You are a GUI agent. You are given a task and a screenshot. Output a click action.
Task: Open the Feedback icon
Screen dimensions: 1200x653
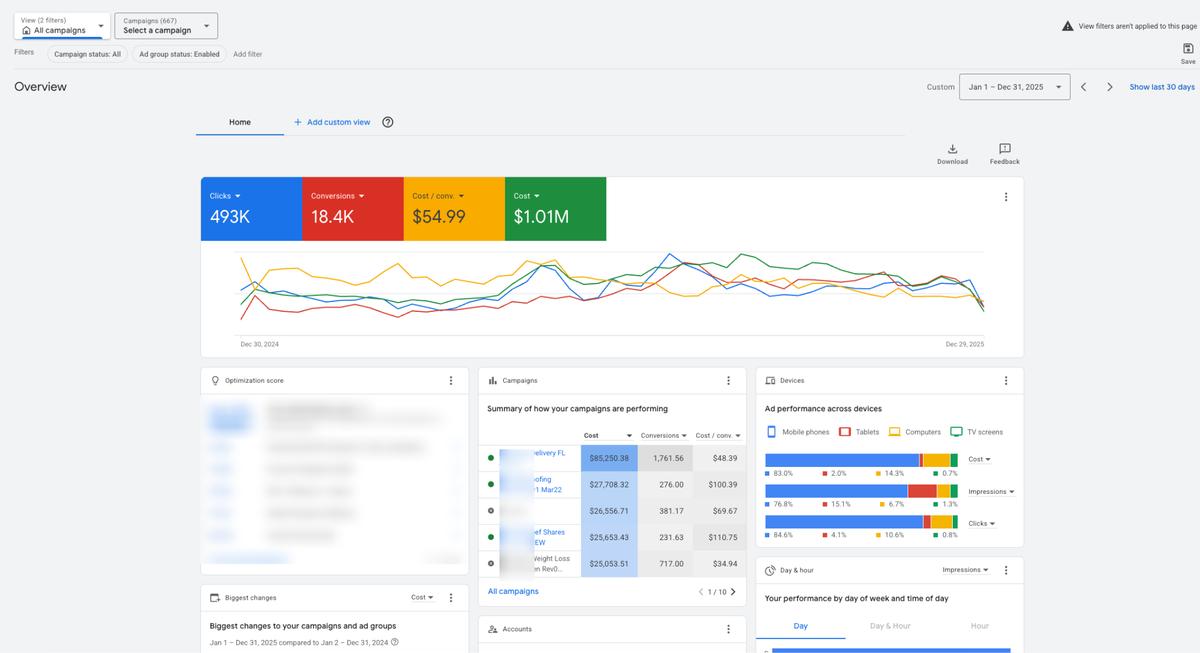coord(1005,149)
